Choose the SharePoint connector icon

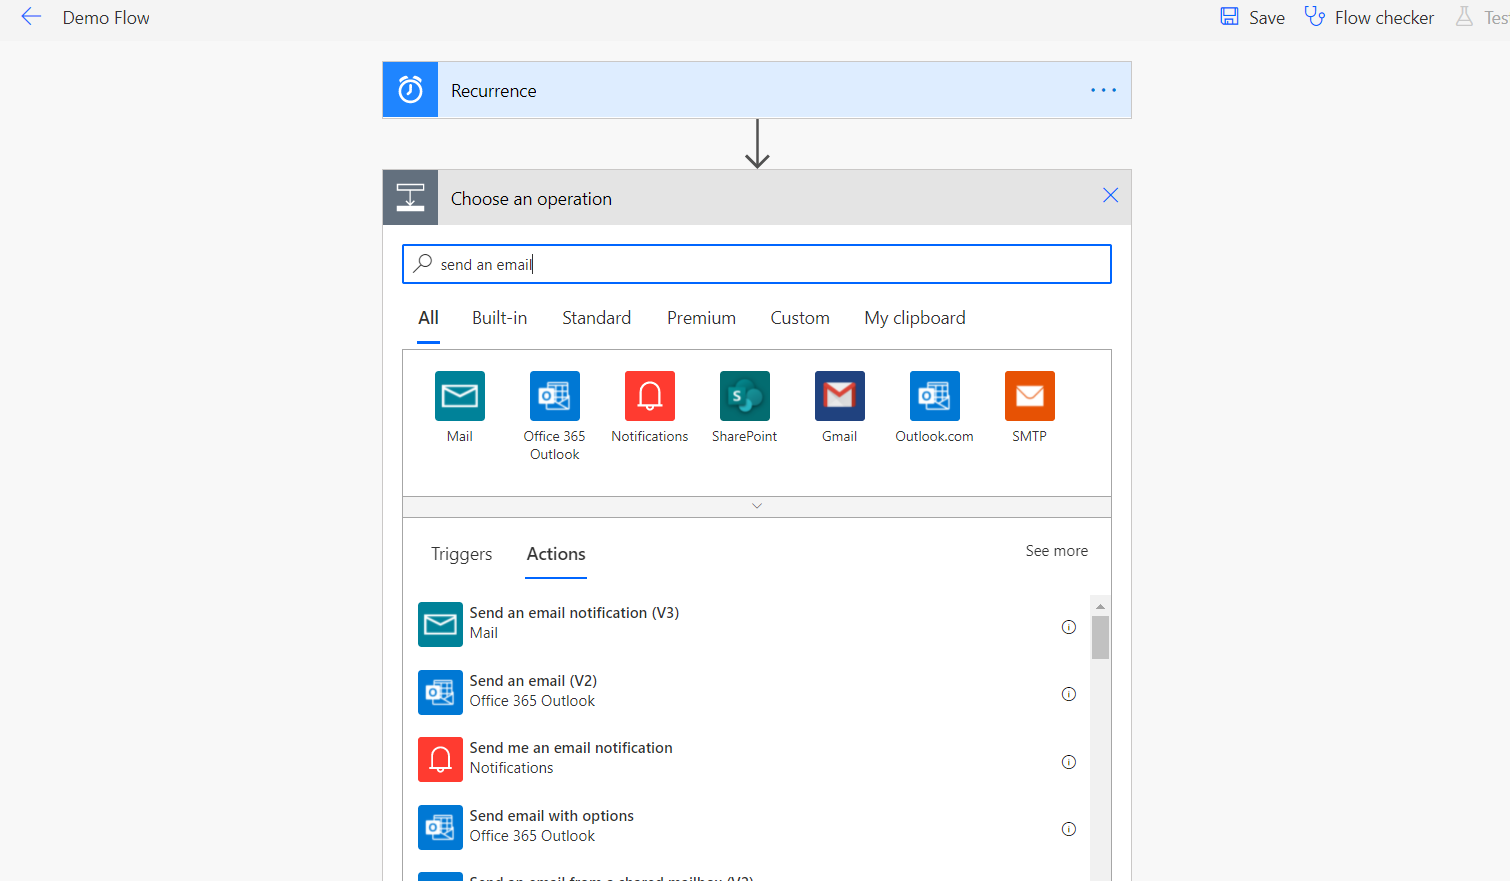click(x=744, y=395)
